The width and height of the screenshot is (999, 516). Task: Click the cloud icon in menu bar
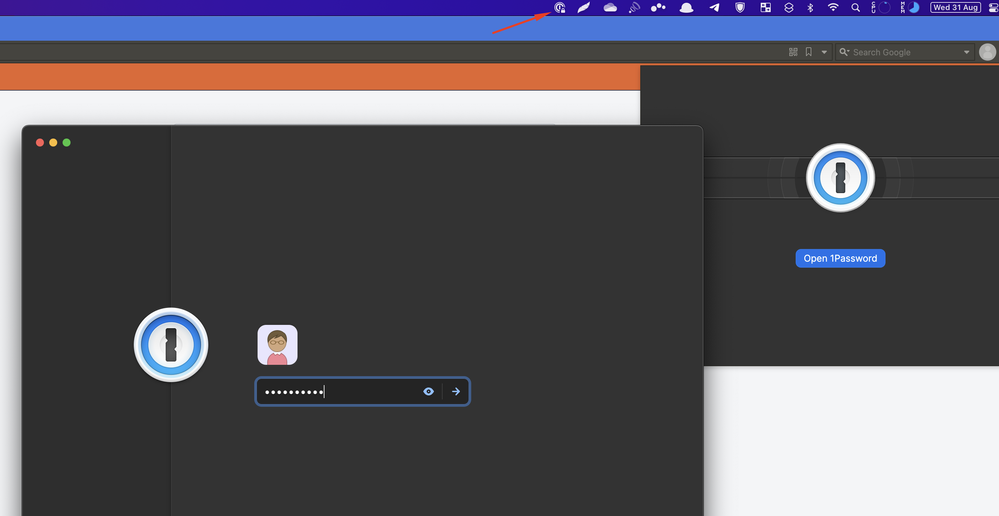point(609,8)
